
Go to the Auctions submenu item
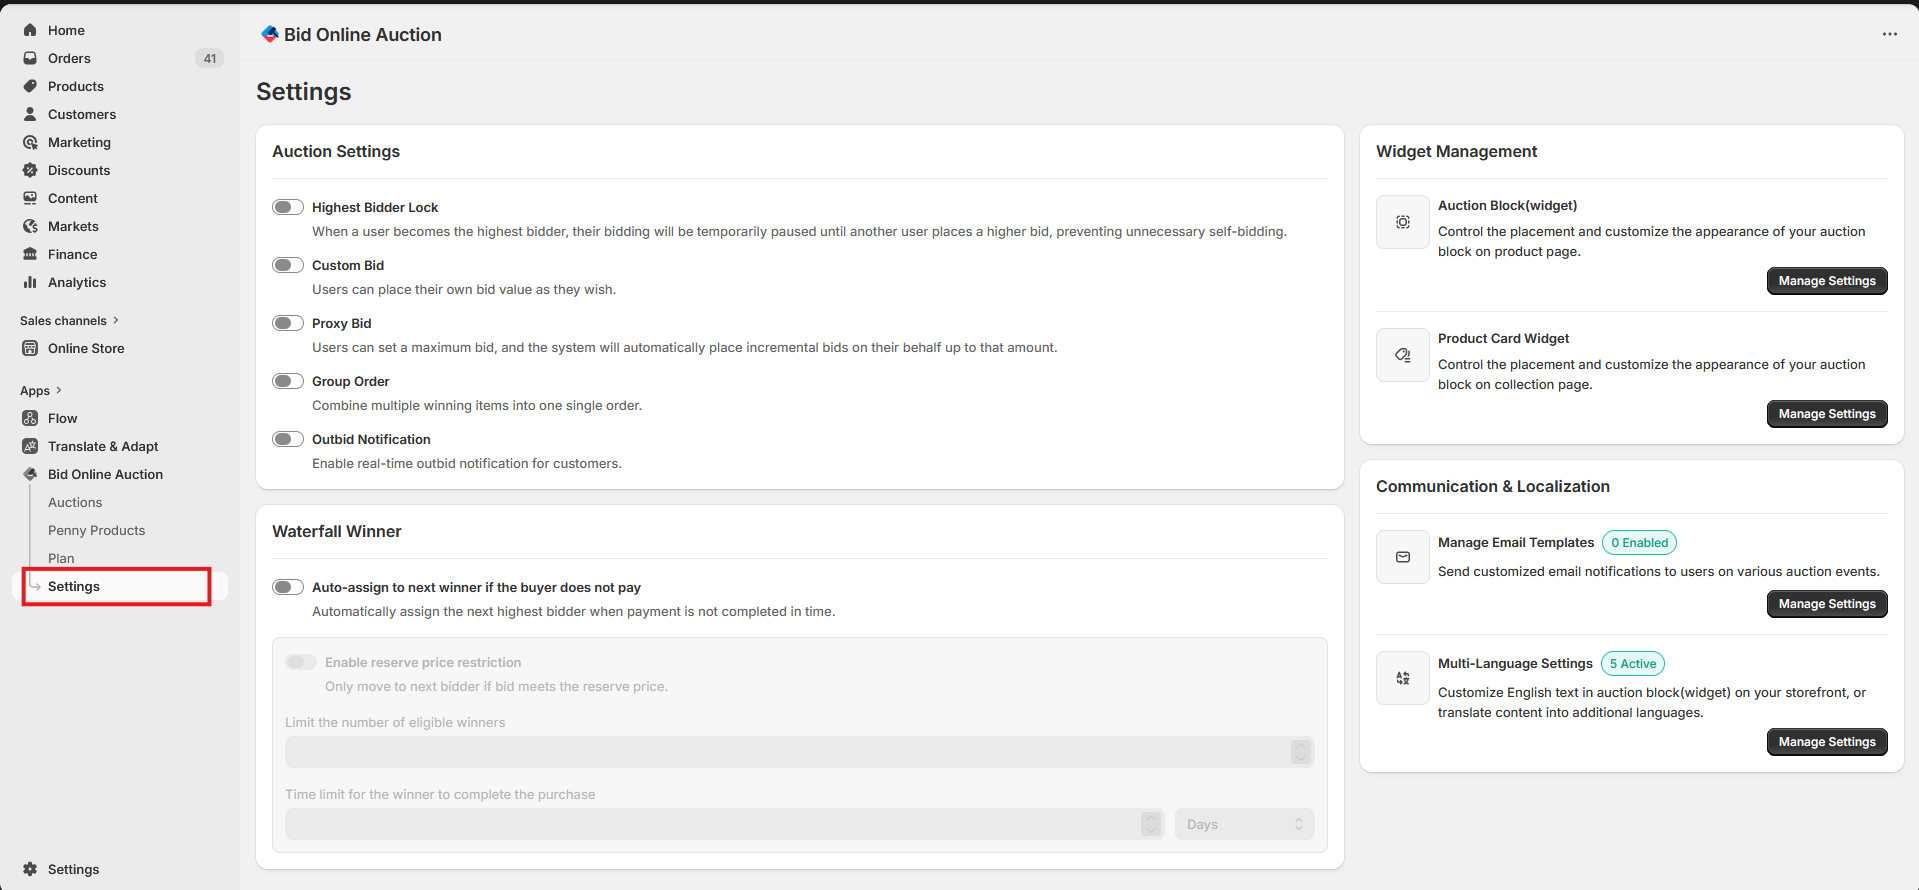pyautogui.click(x=75, y=502)
